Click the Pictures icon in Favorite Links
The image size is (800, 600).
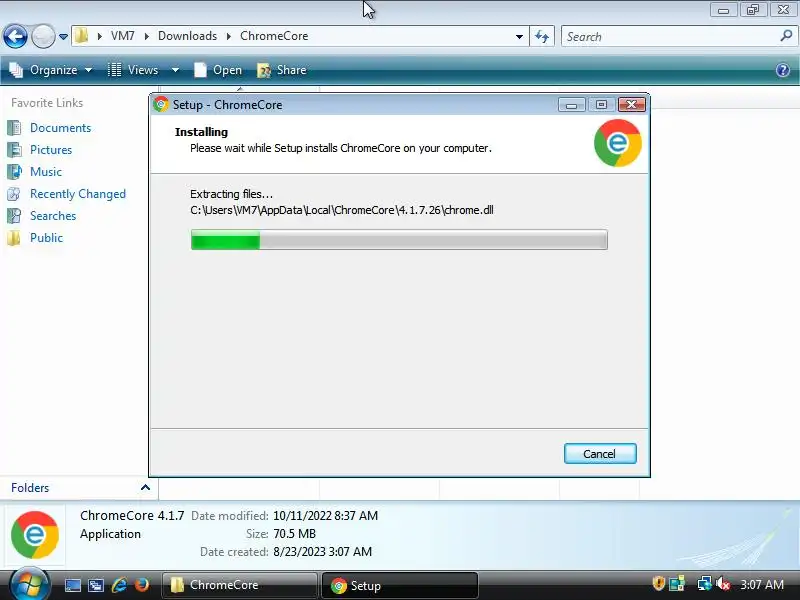coord(14,149)
